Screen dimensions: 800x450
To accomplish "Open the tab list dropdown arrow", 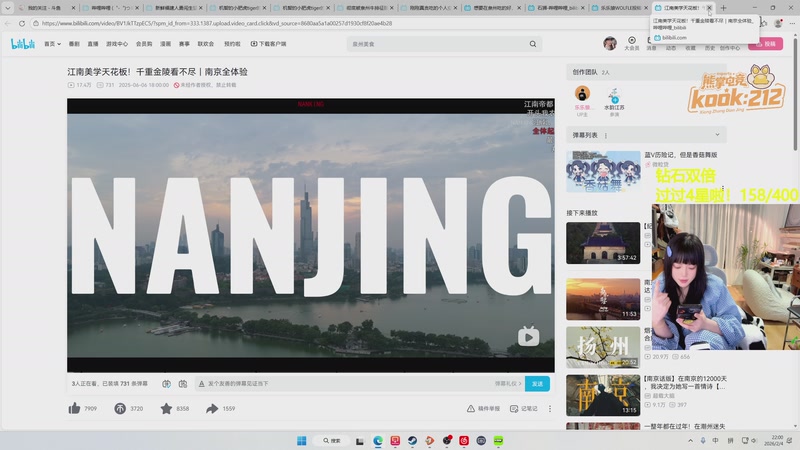I will pos(8,8).
